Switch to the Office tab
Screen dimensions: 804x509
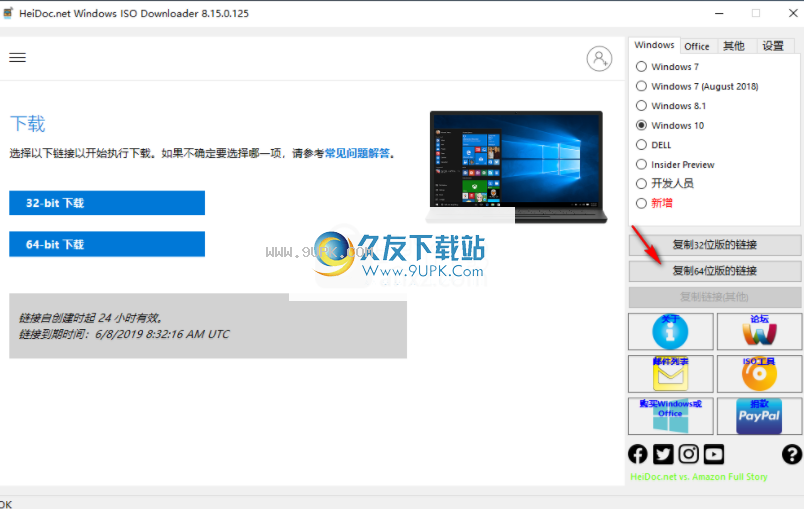pyautogui.click(x=697, y=46)
